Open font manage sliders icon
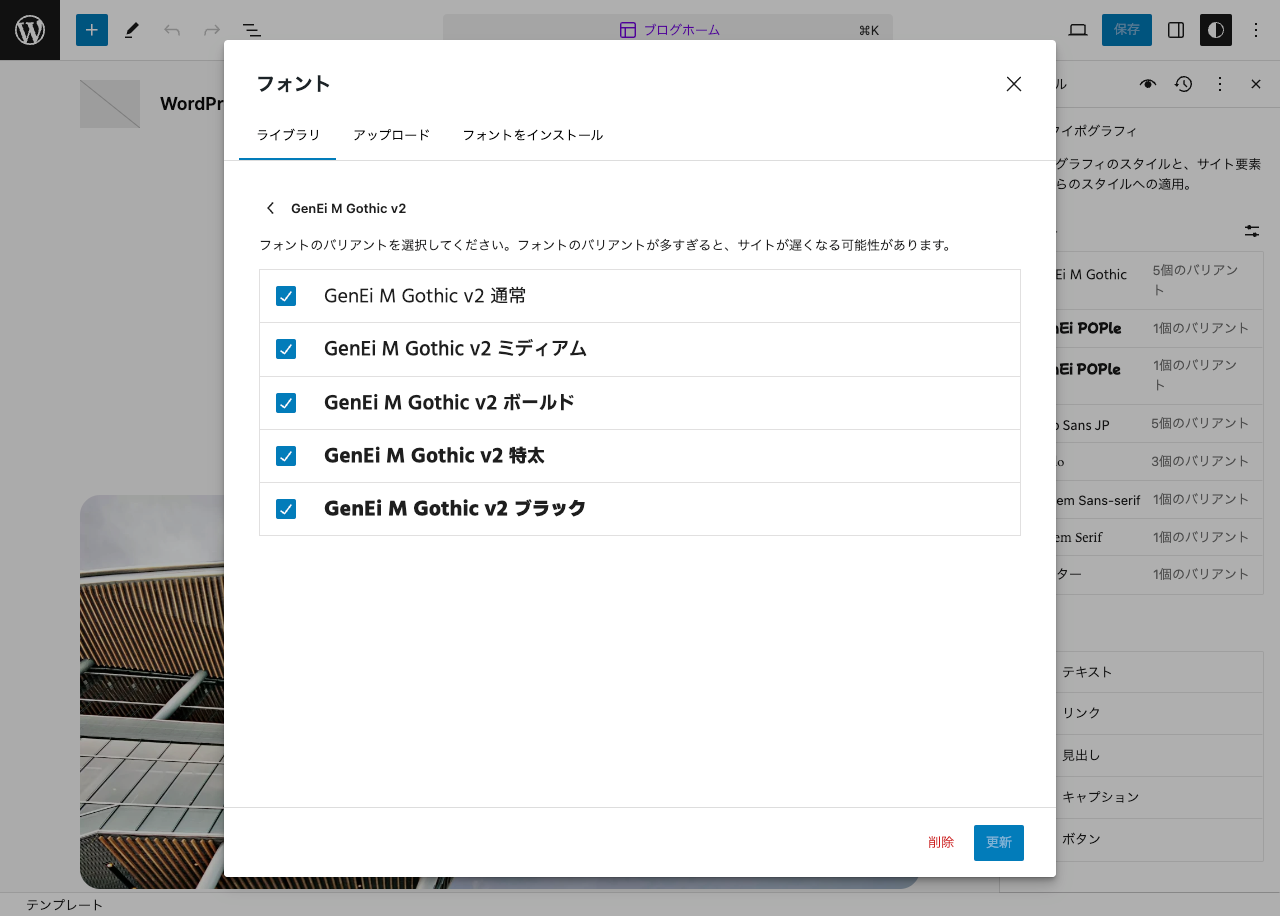This screenshot has width=1280, height=916. pyautogui.click(x=1252, y=231)
